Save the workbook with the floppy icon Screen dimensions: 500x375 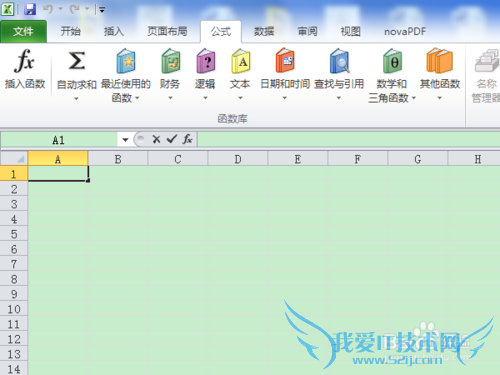coord(30,9)
